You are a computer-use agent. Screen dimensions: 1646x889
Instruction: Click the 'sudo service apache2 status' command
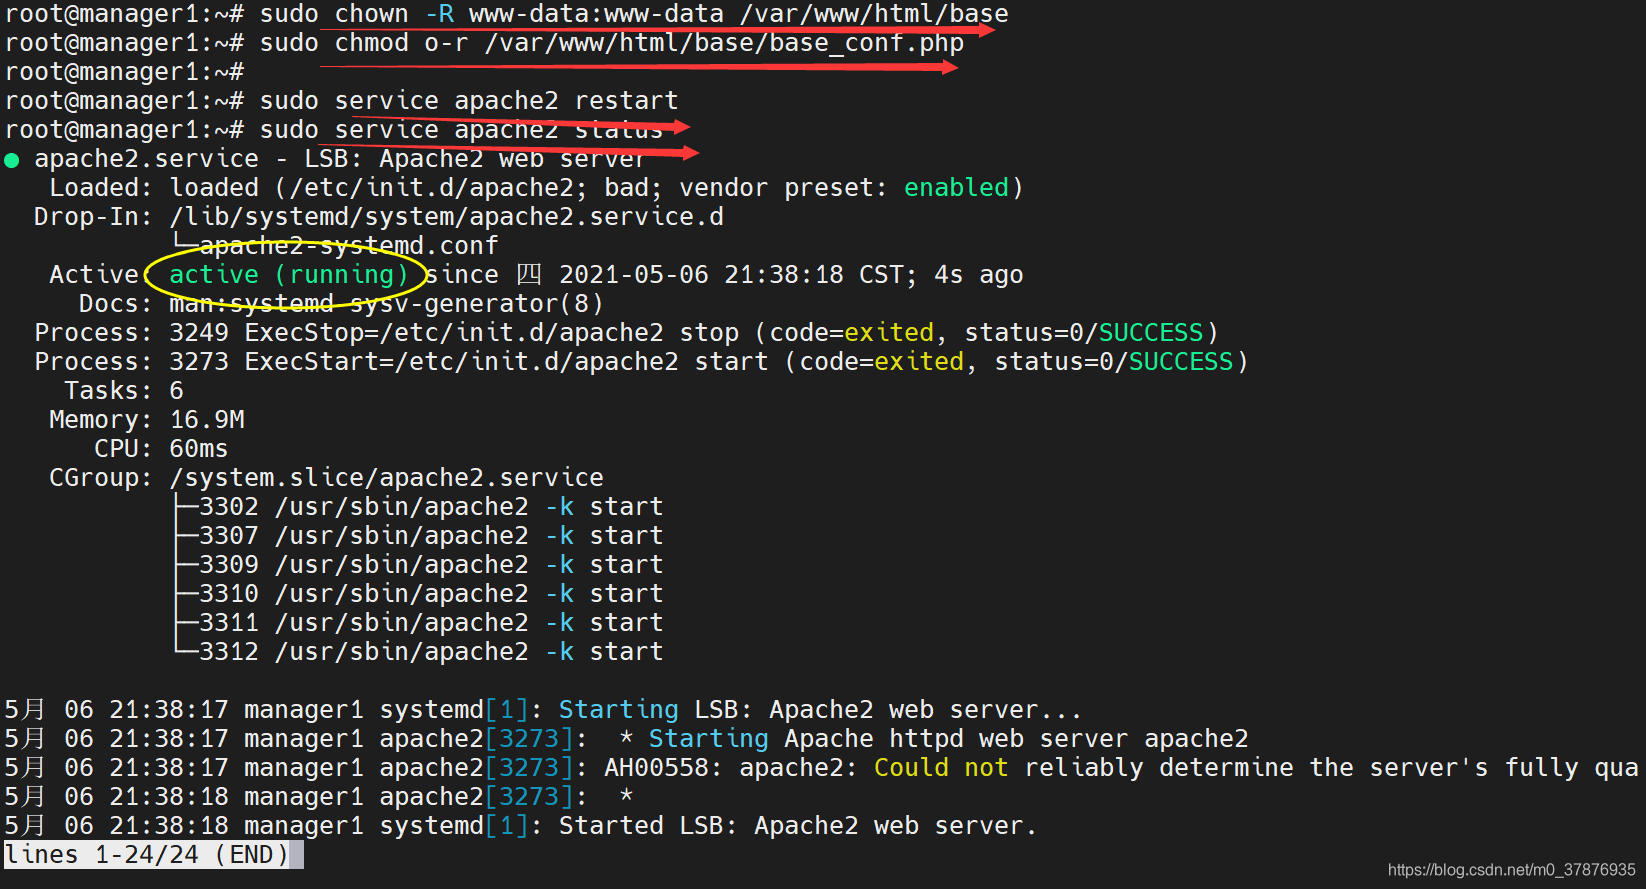pyautogui.click(x=462, y=130)
